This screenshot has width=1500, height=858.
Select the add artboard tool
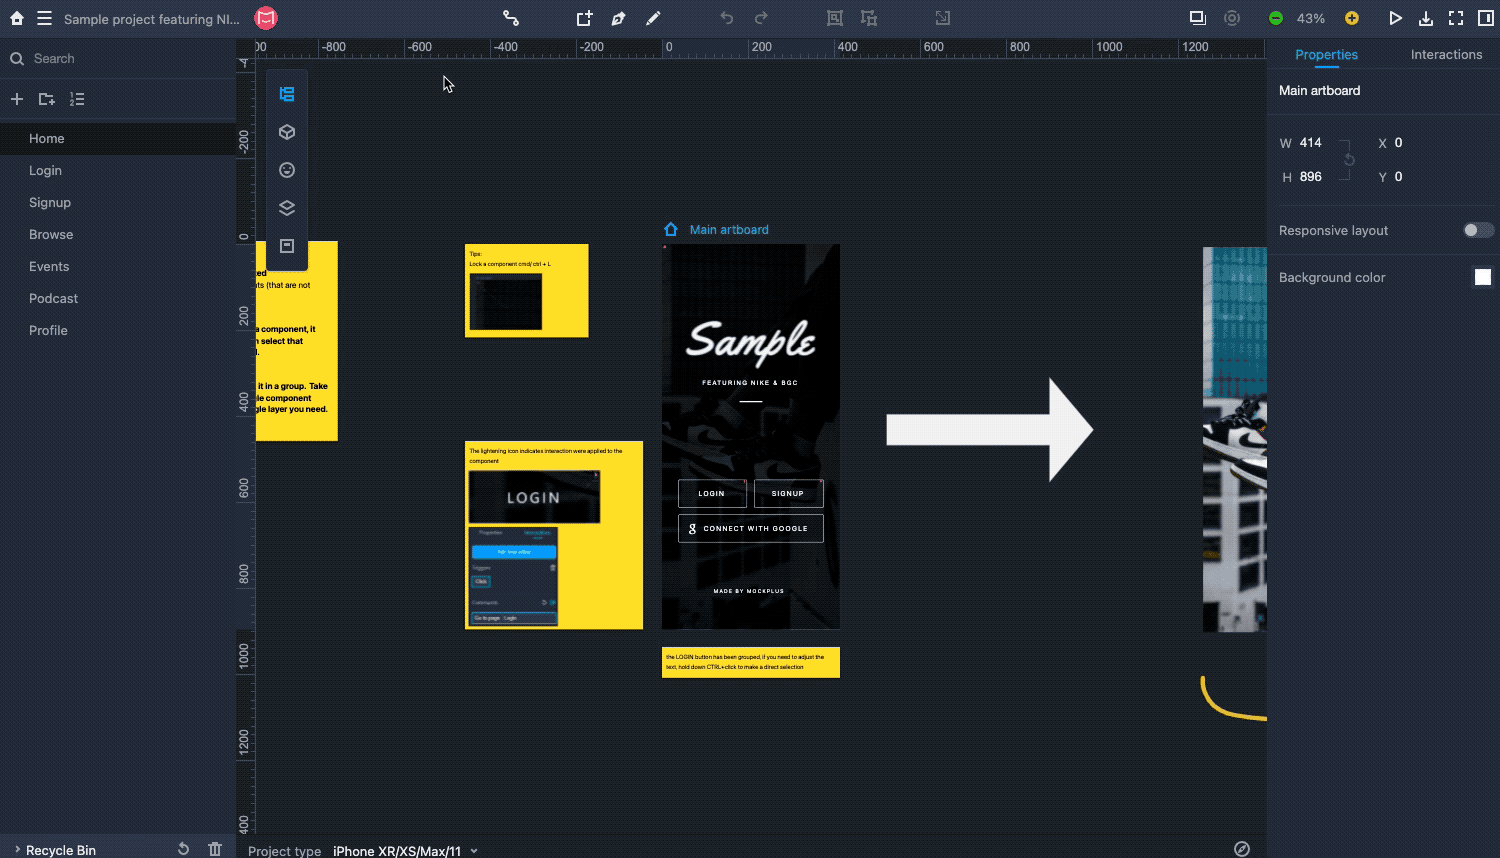[x=584, y=18]
